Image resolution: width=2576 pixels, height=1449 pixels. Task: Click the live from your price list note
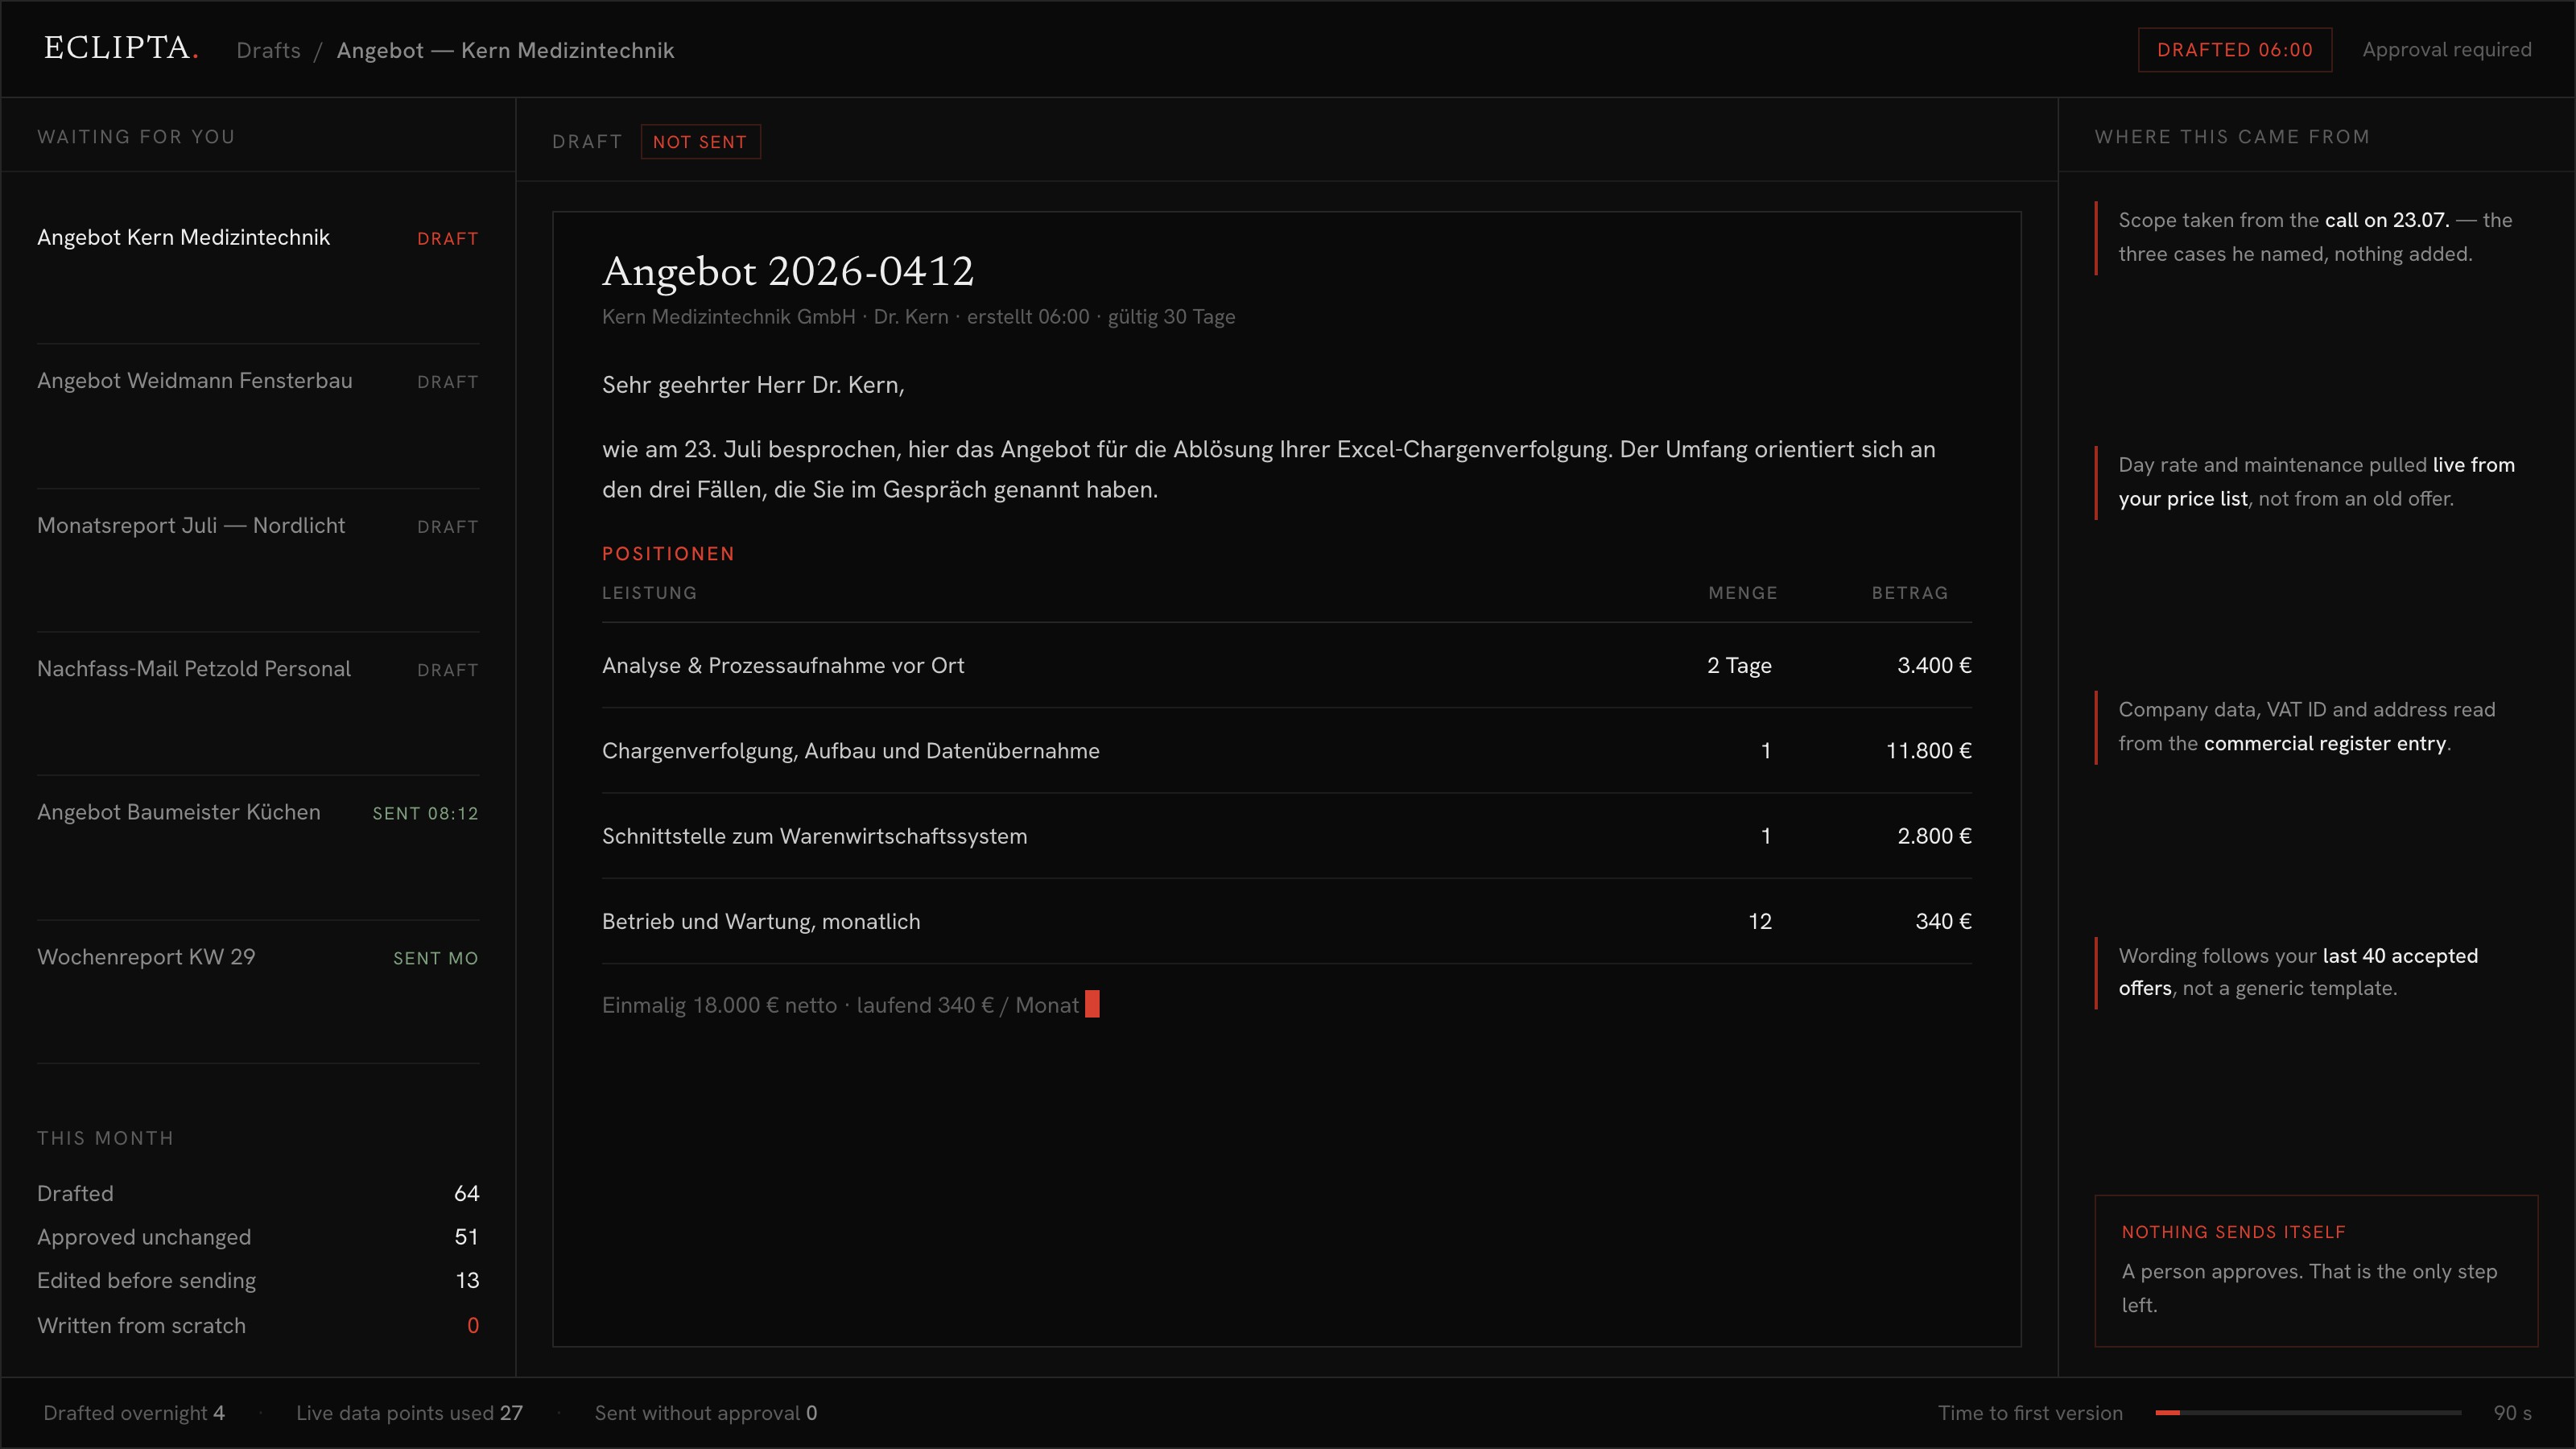click(2316, 482)
